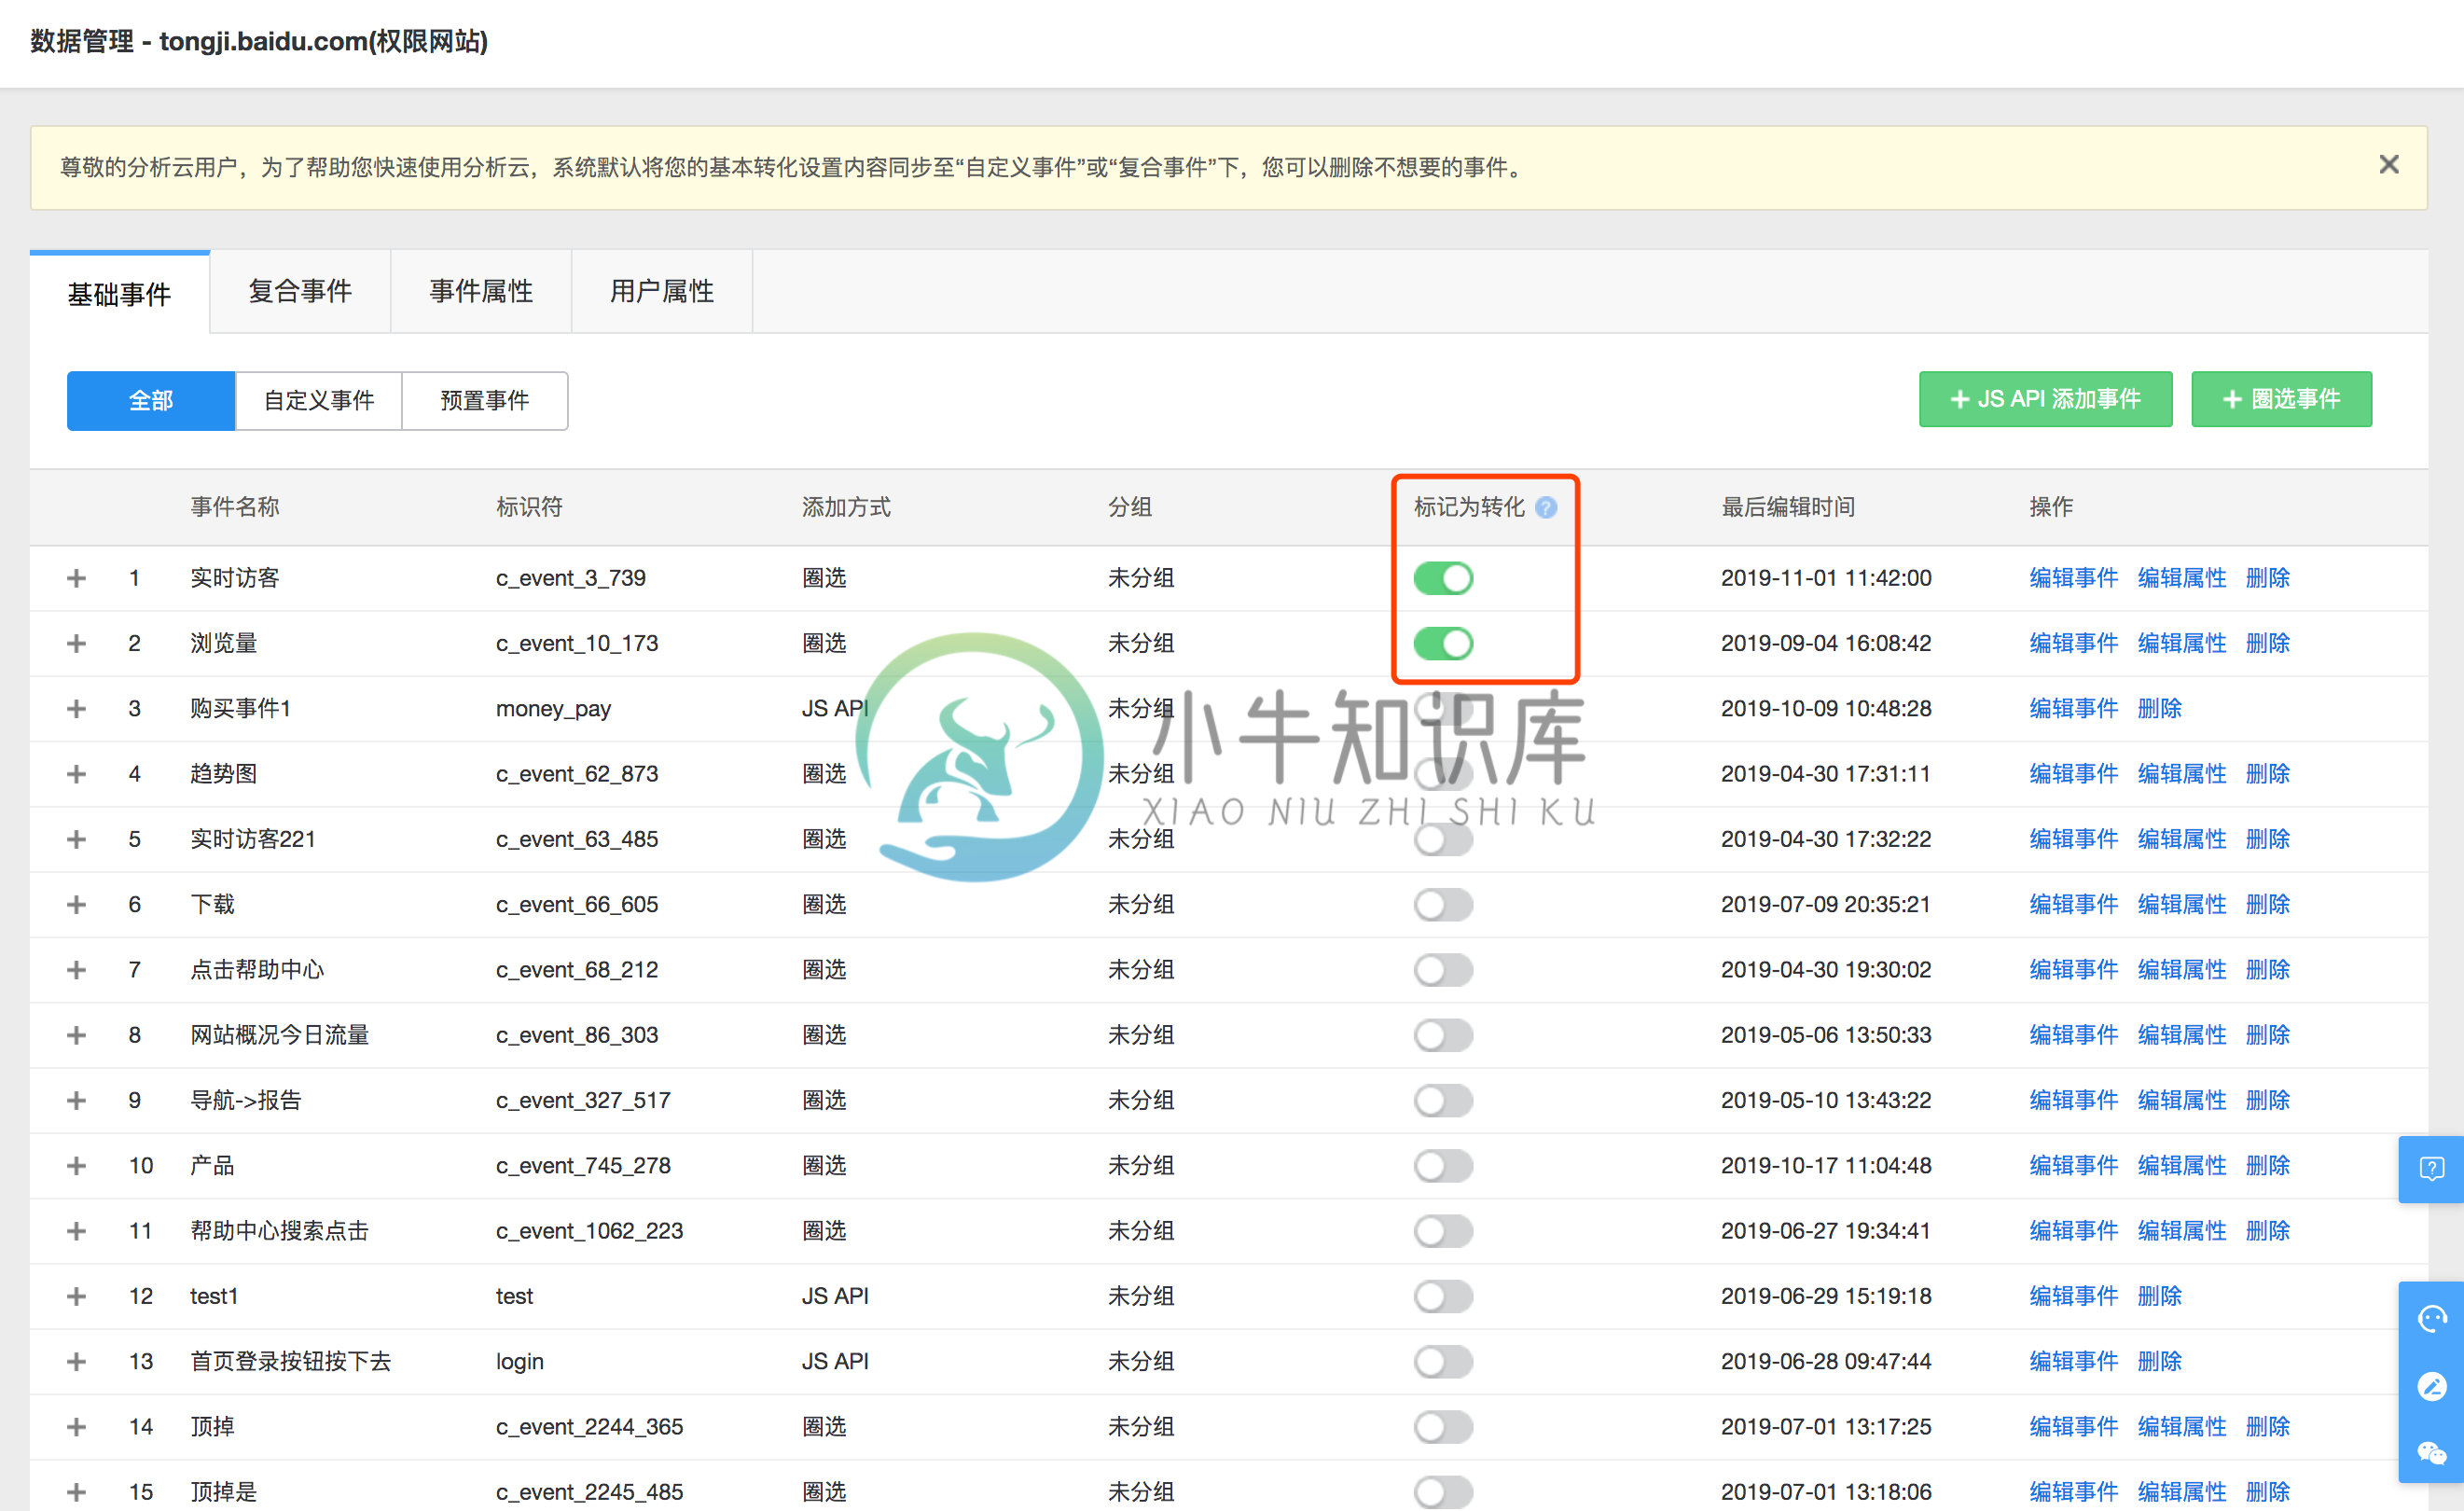This screenshot has width=2464, height=1511.
Task: Click 编辑事件 for test1
Action: click(2073, 1296)
